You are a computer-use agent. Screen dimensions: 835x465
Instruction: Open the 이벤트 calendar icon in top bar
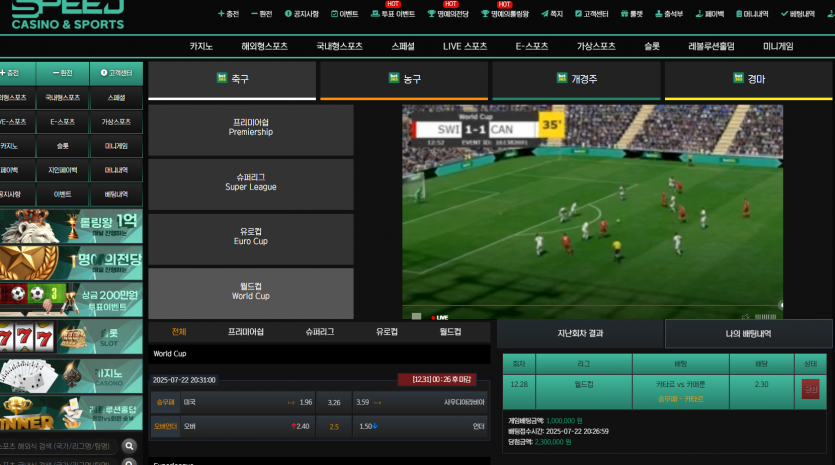(x=334, y=14)
